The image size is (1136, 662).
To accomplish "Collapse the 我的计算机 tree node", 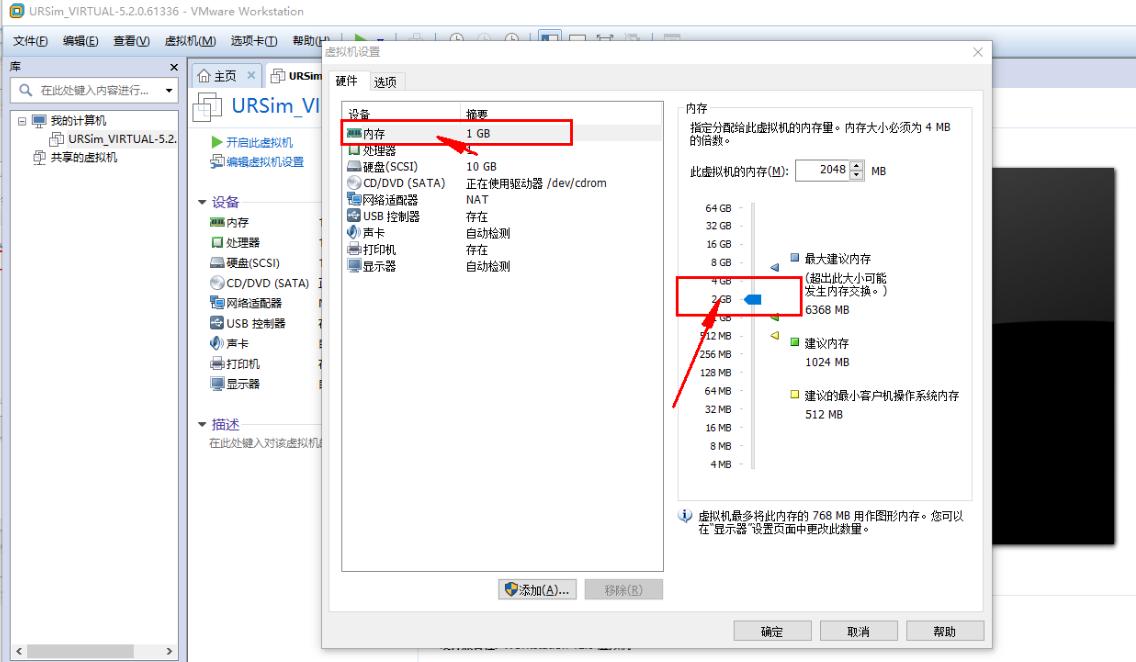I will point(22,121).
